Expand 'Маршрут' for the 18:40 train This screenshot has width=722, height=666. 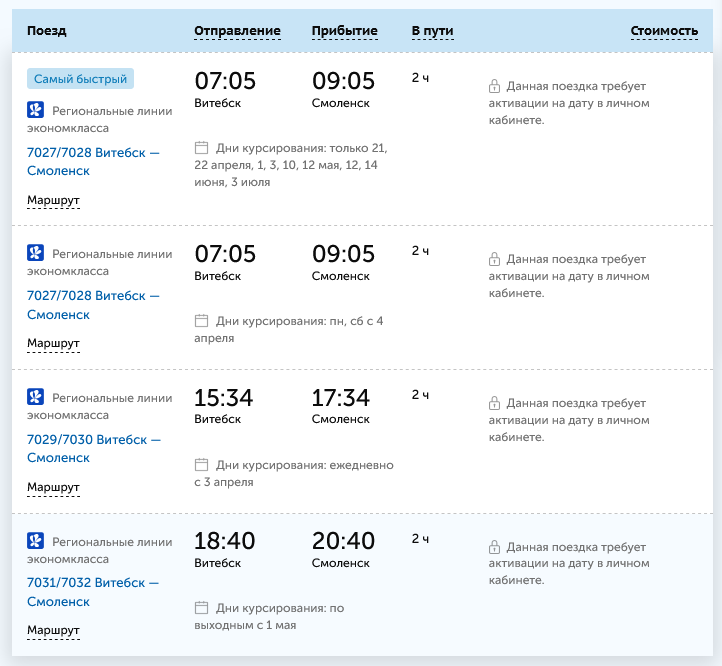53,631
